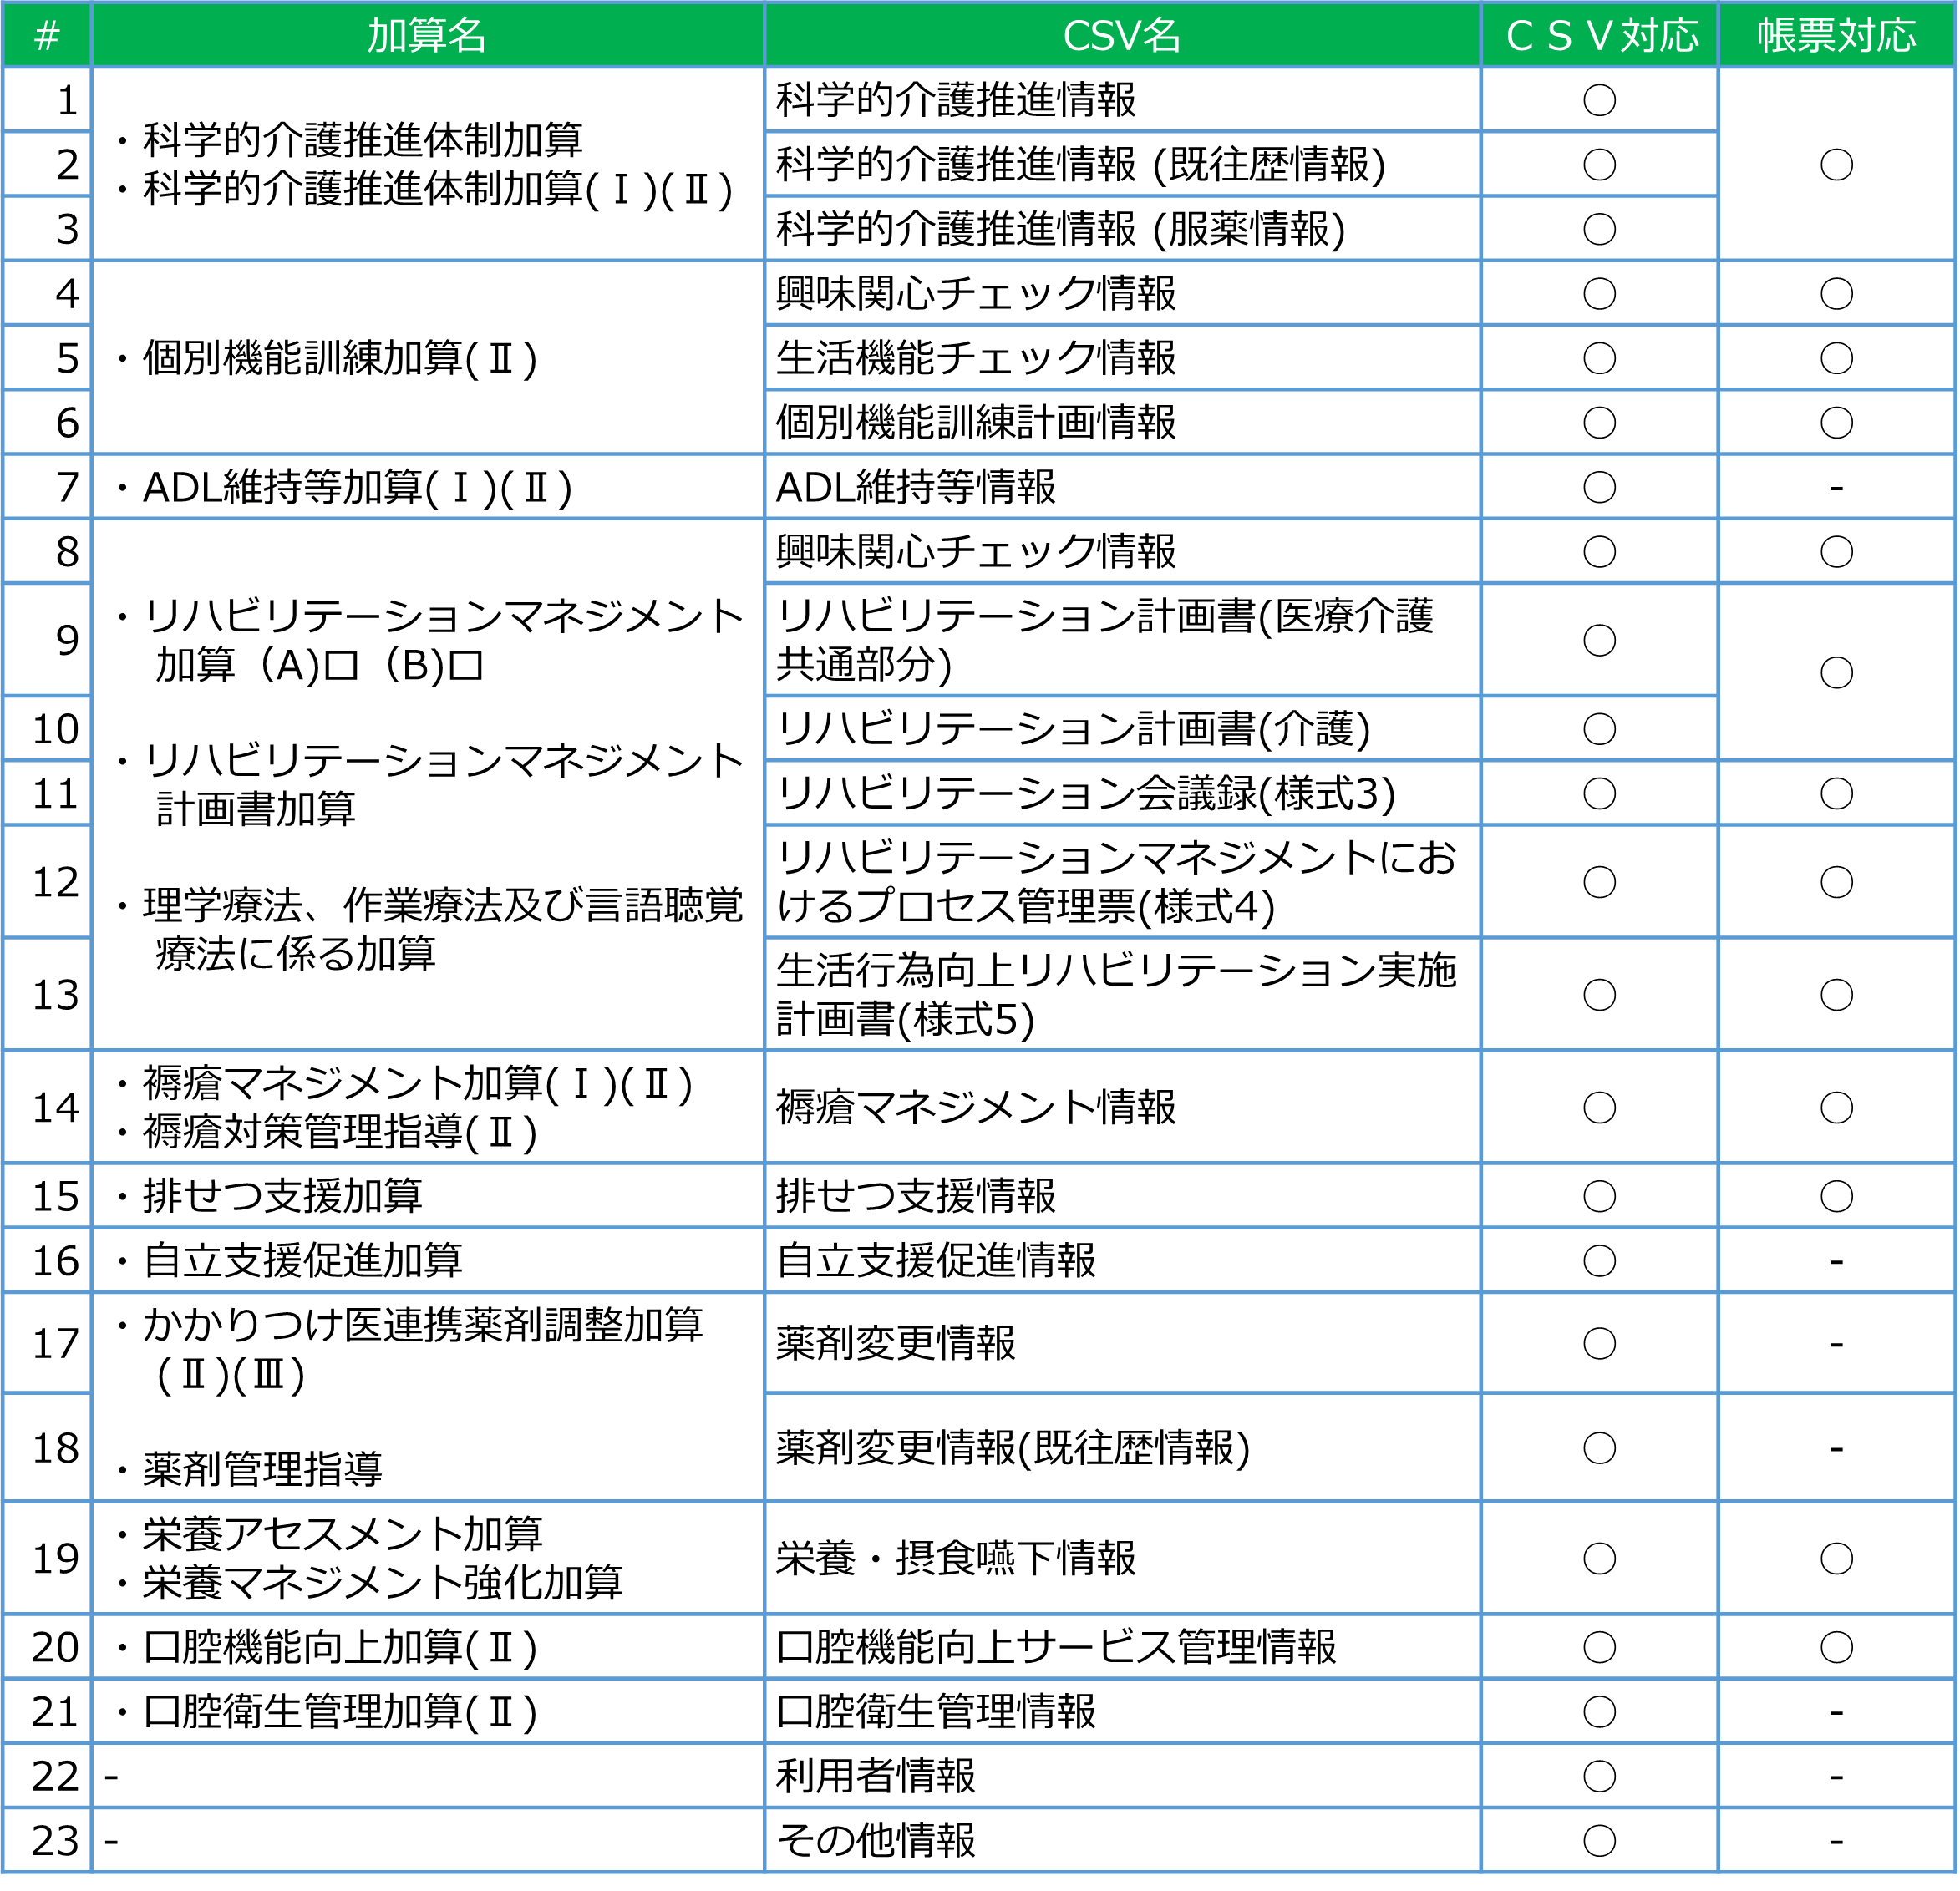Select the 利用者情報 cell
The height and width of the screenshot is (1891, 1960).
coord(1122,1776)
